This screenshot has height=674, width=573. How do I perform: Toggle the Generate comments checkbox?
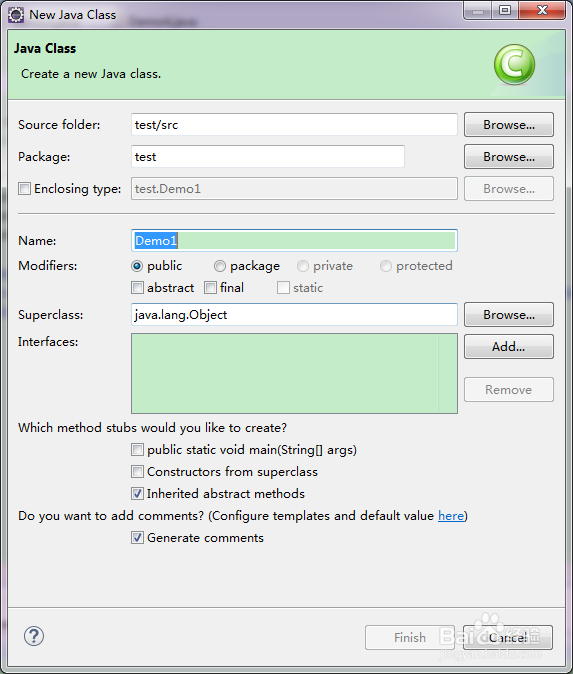click(x=138, y=538)
